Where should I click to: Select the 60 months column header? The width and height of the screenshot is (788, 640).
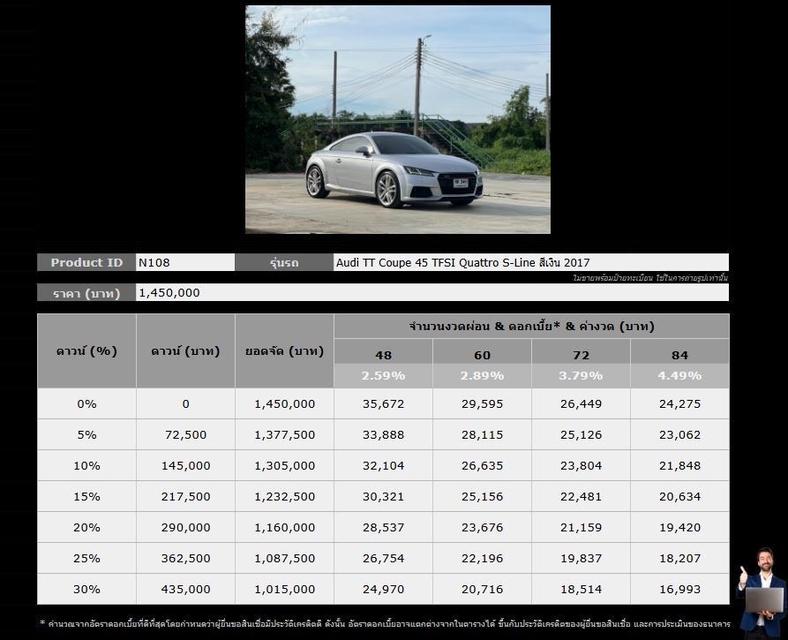(482, 355)
